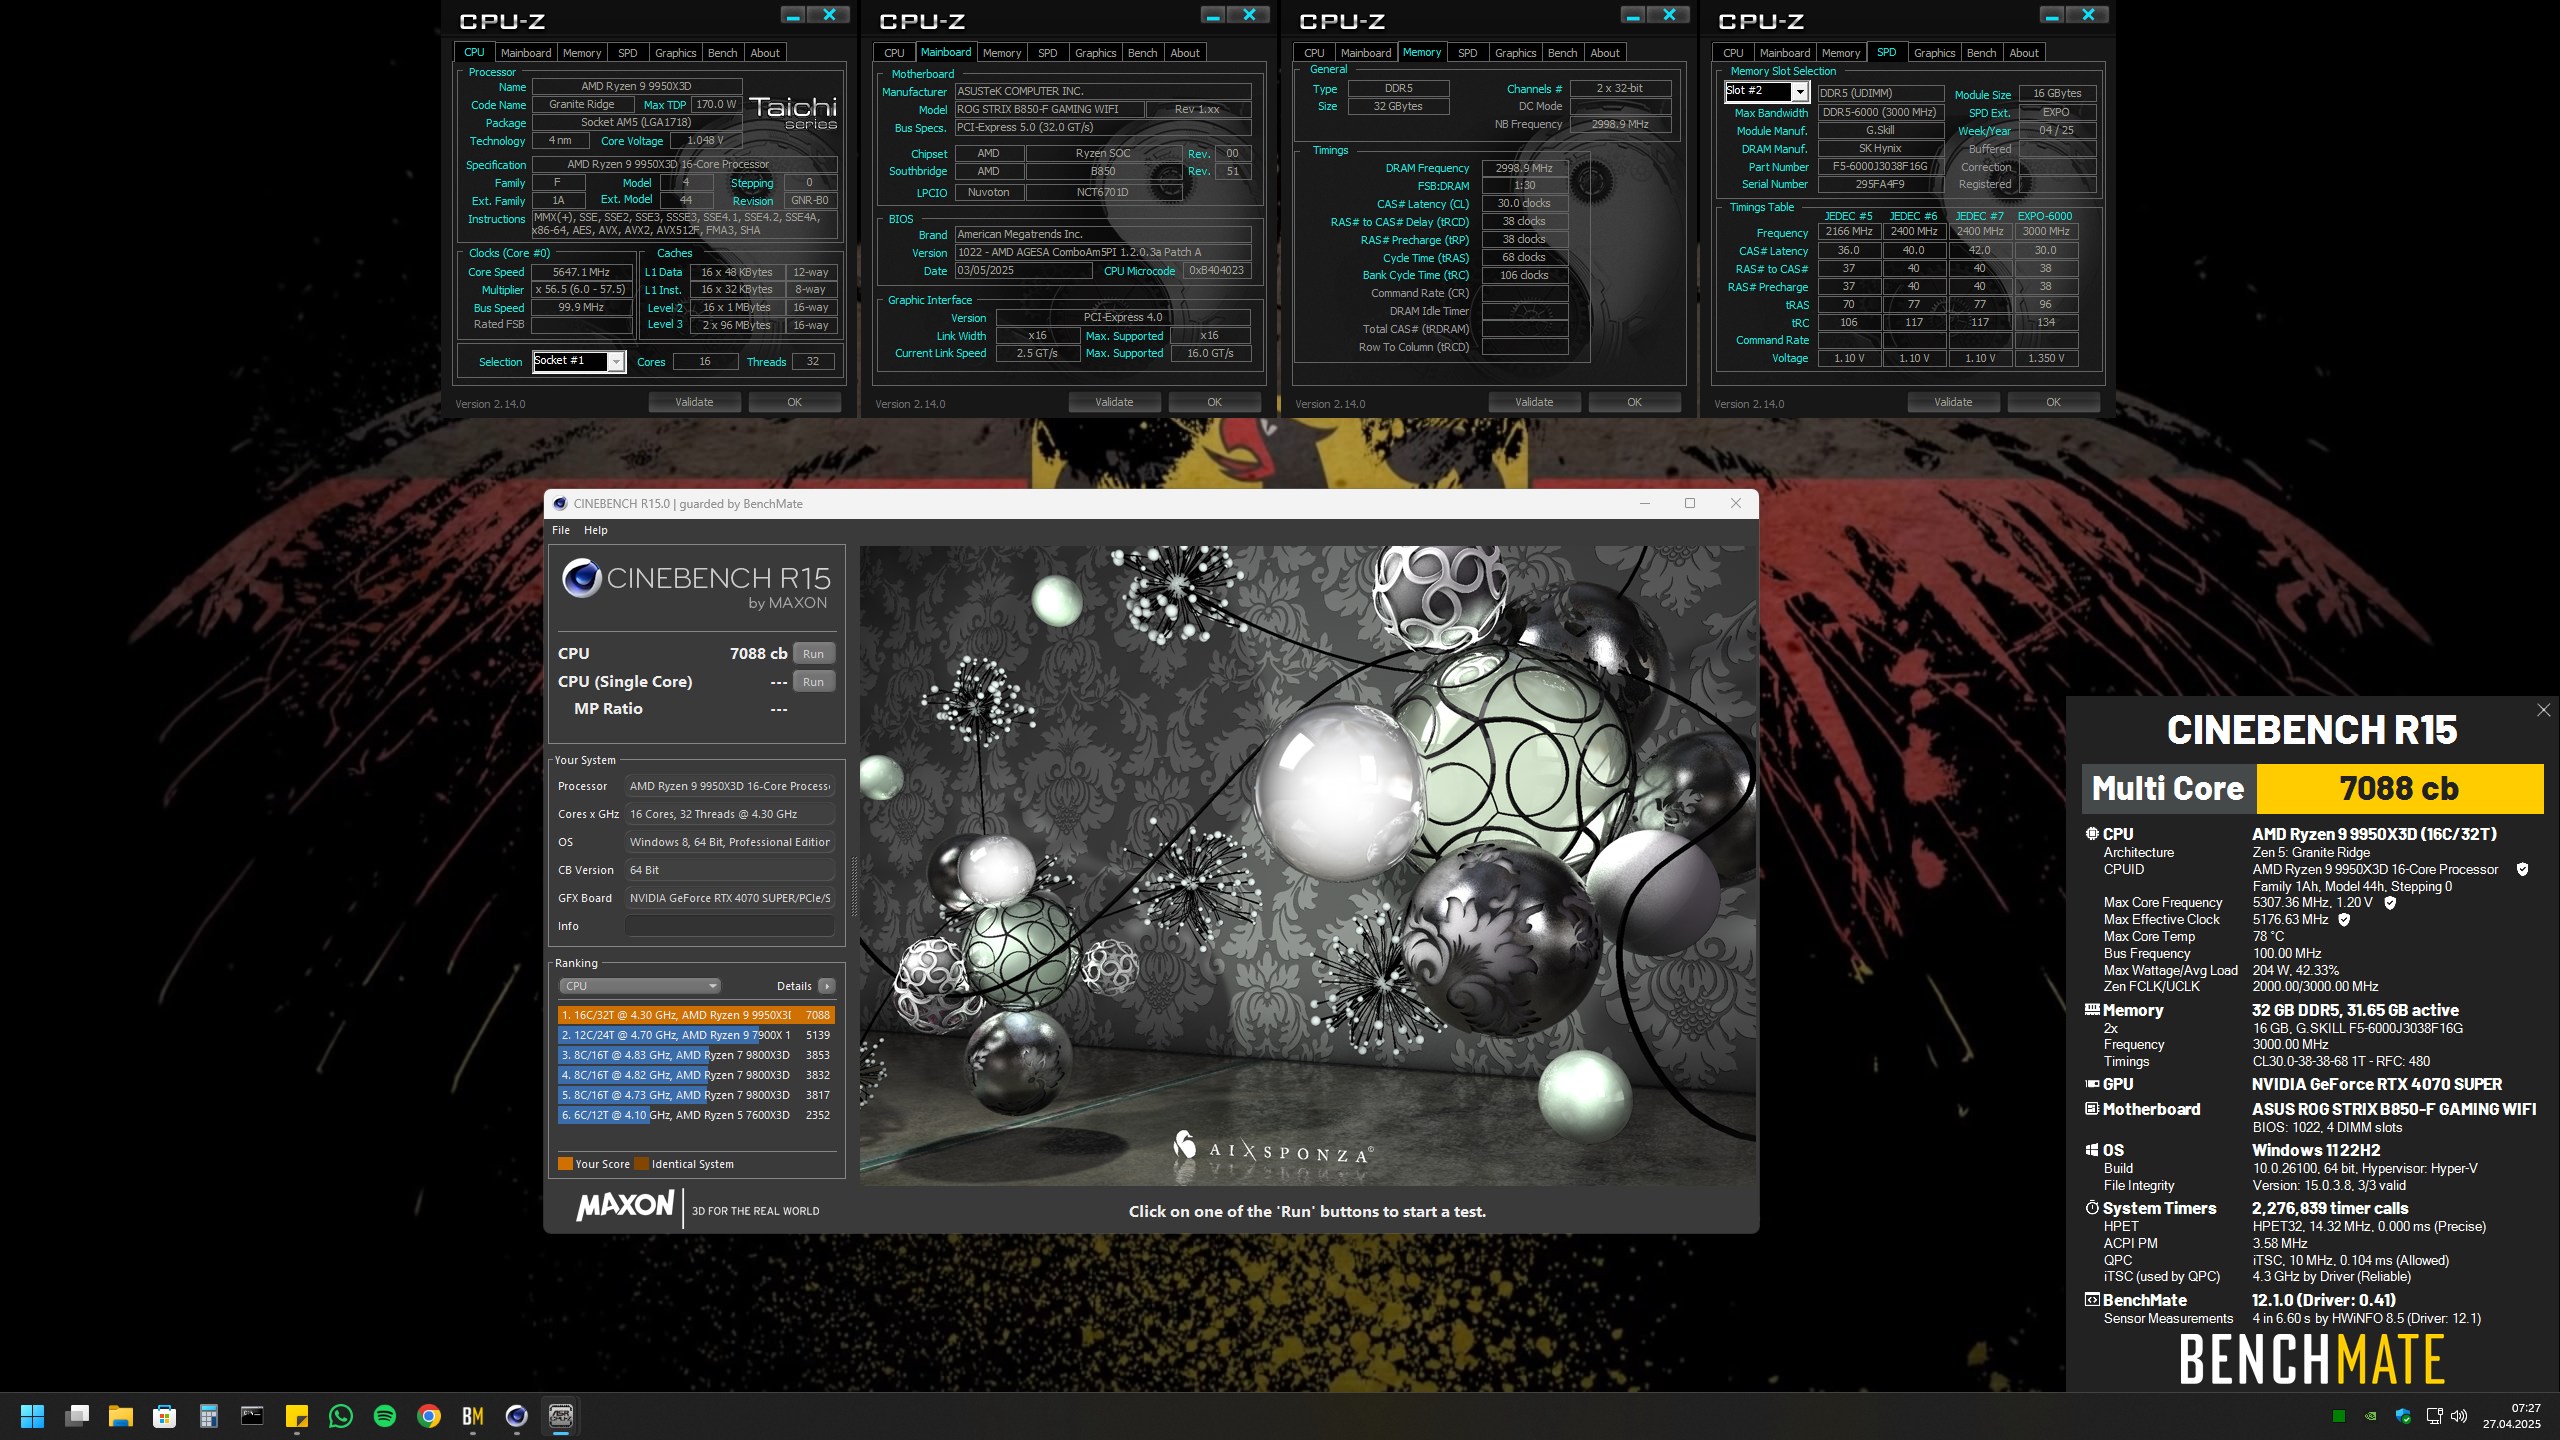Select ranking row 2 Ryzen 9 7900X
The height and width of the screenshot is (1440, 2560).
(x=696, y=1035)
